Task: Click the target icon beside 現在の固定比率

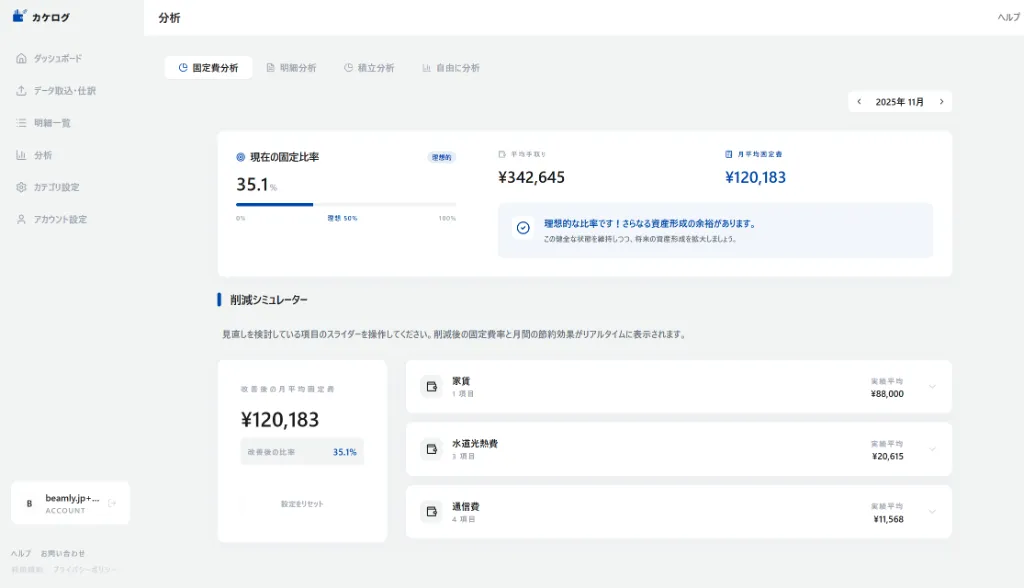Action: 240,157
